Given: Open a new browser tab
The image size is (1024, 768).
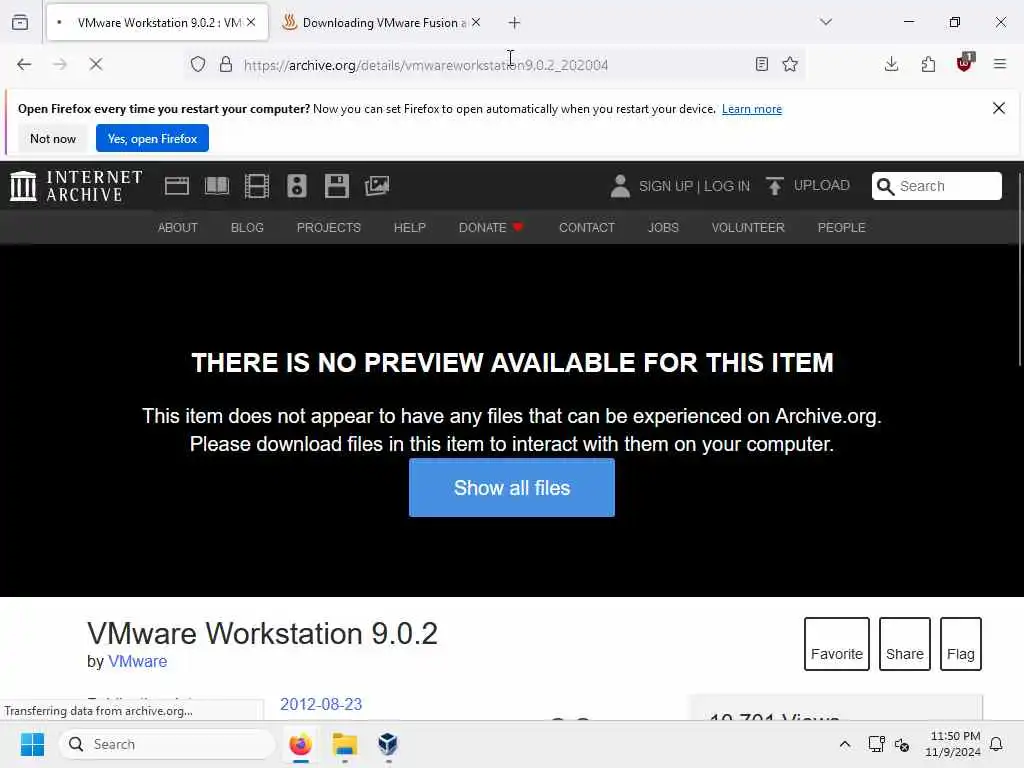Looking at the screenshot, I should [x=515, y=23].
